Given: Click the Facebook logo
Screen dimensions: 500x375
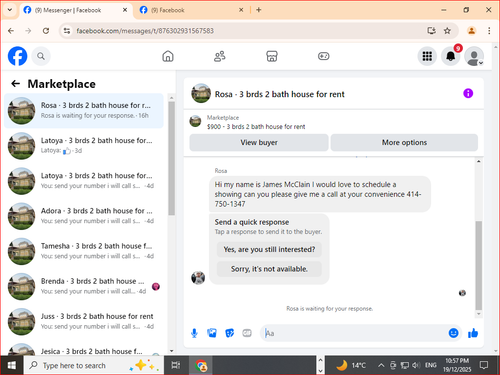Looking at the screenshot, I should pos(17,56).
